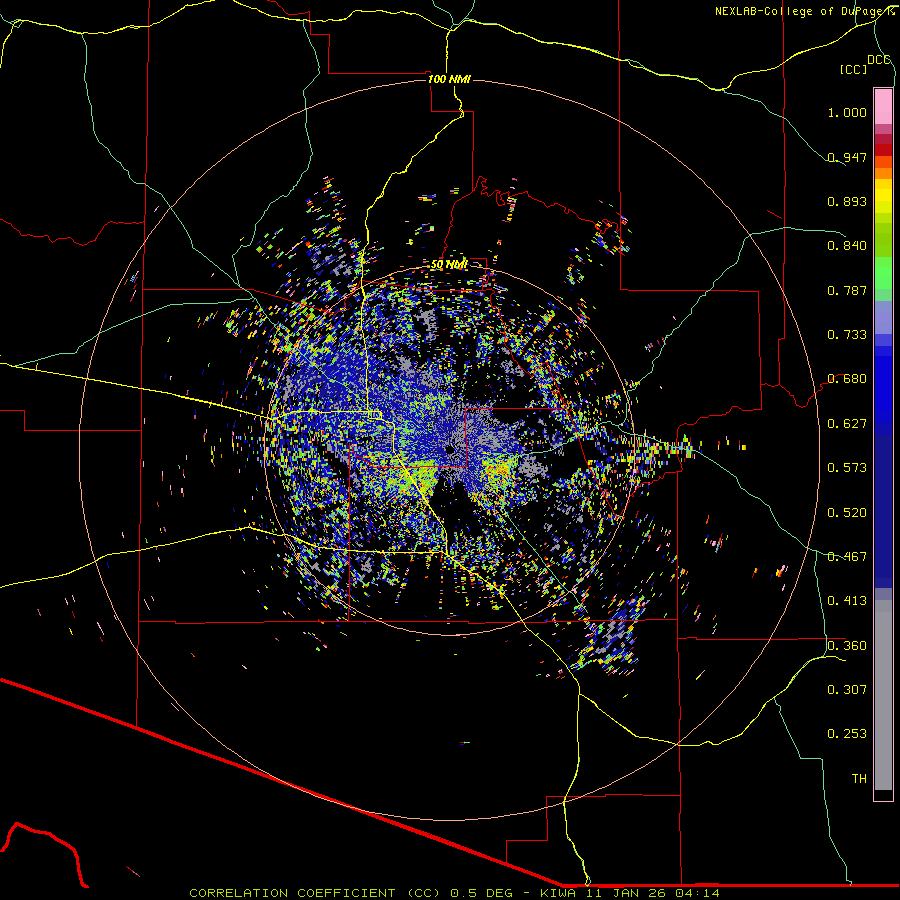Click the CORRELATION COEFFICIENT caption text
The height and width of the screenshot is (900, 900).
pyautogui.click(x=315, y=893)
